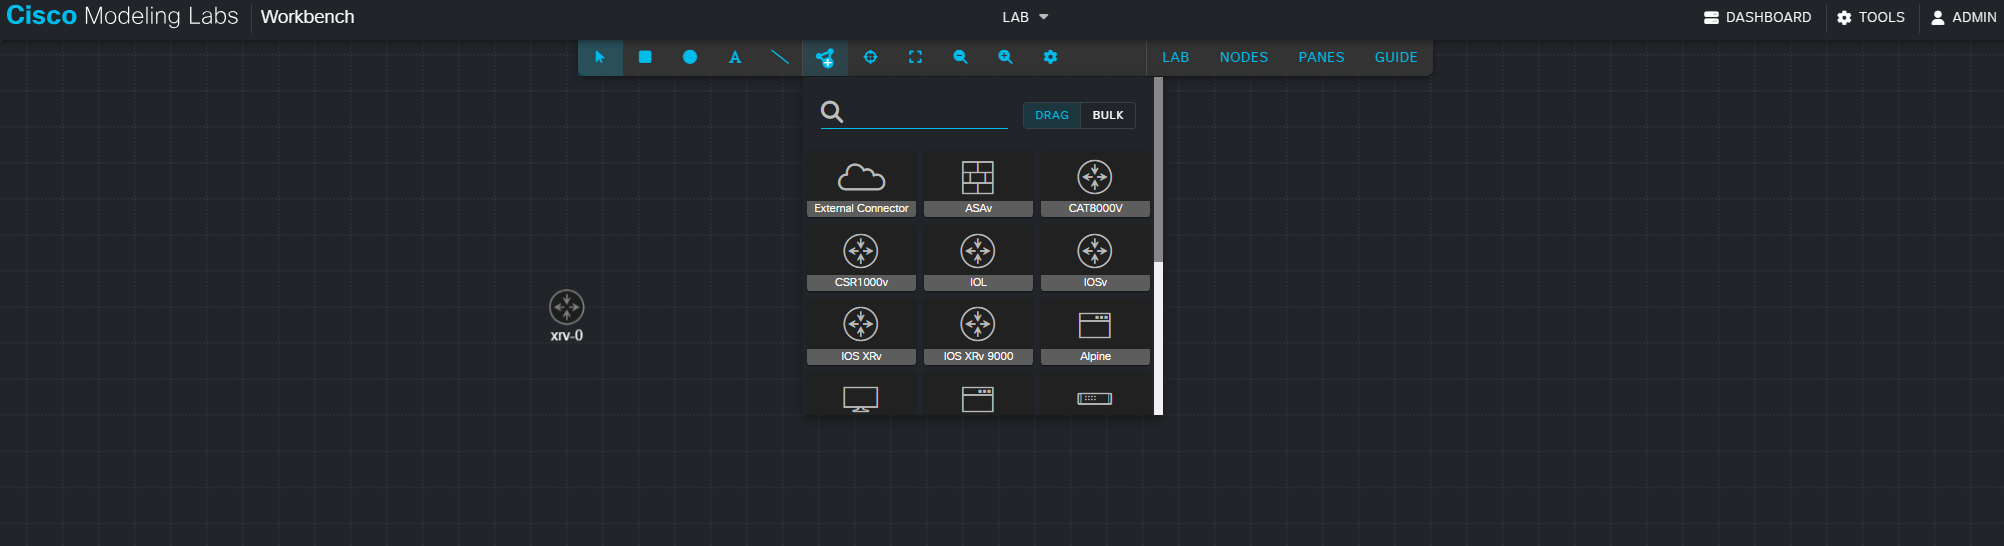Open the TOOLS menu

1871,17
